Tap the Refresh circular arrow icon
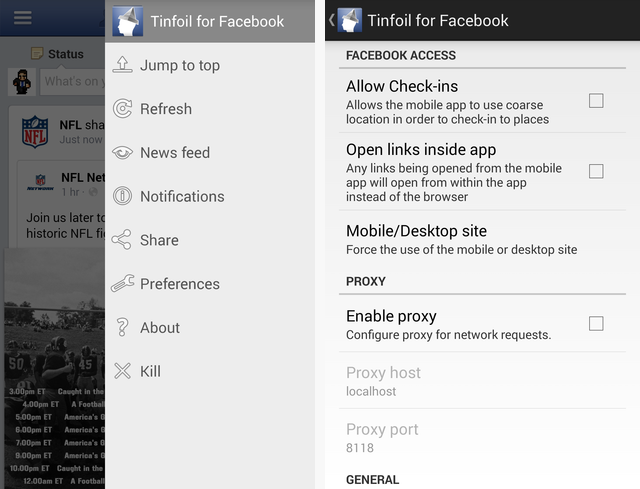 coord(122,109)
